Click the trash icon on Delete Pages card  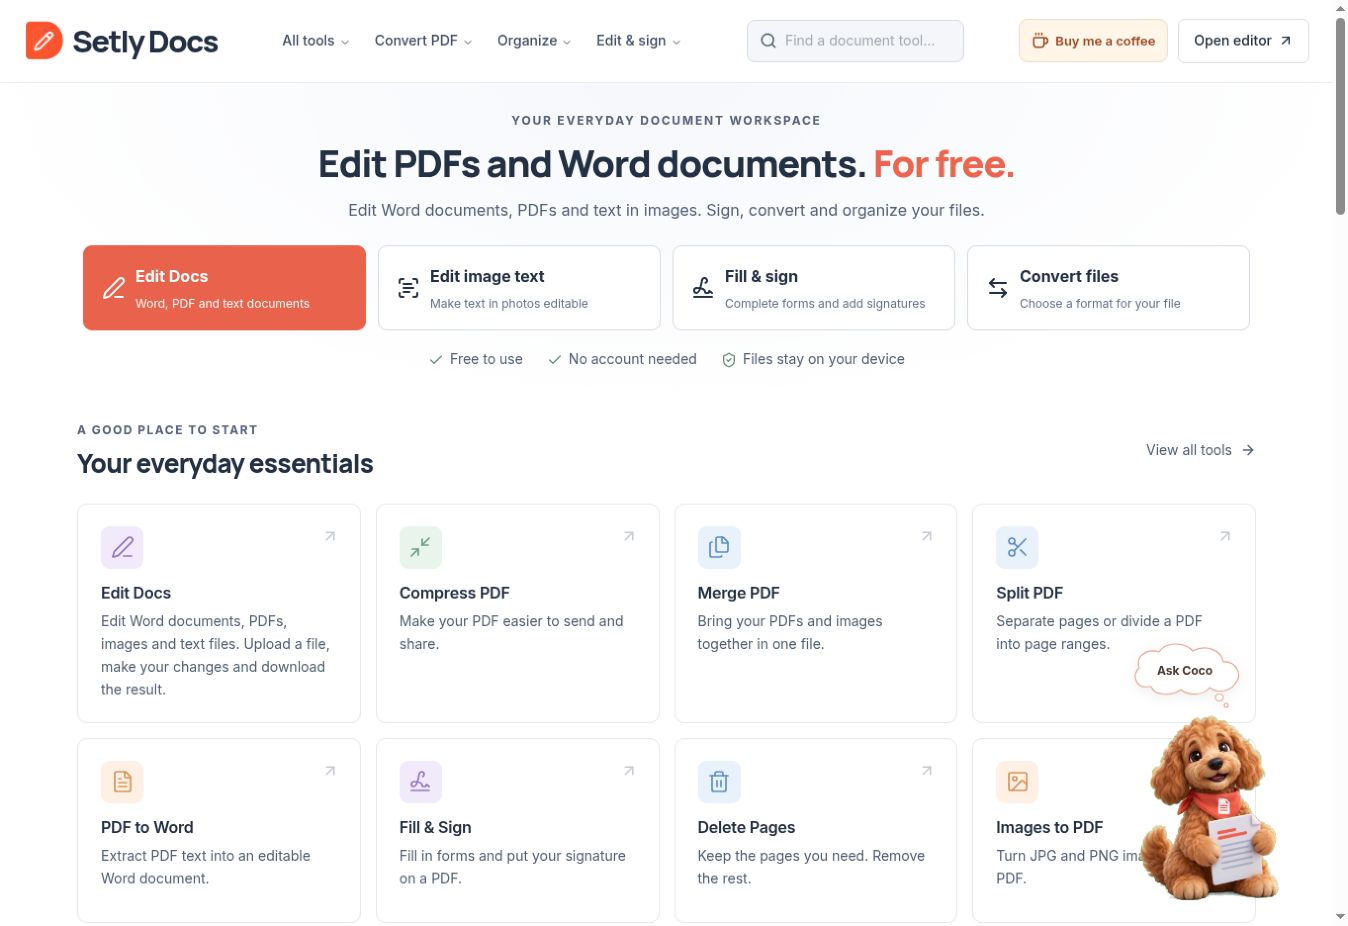click(x=719, y=782)
